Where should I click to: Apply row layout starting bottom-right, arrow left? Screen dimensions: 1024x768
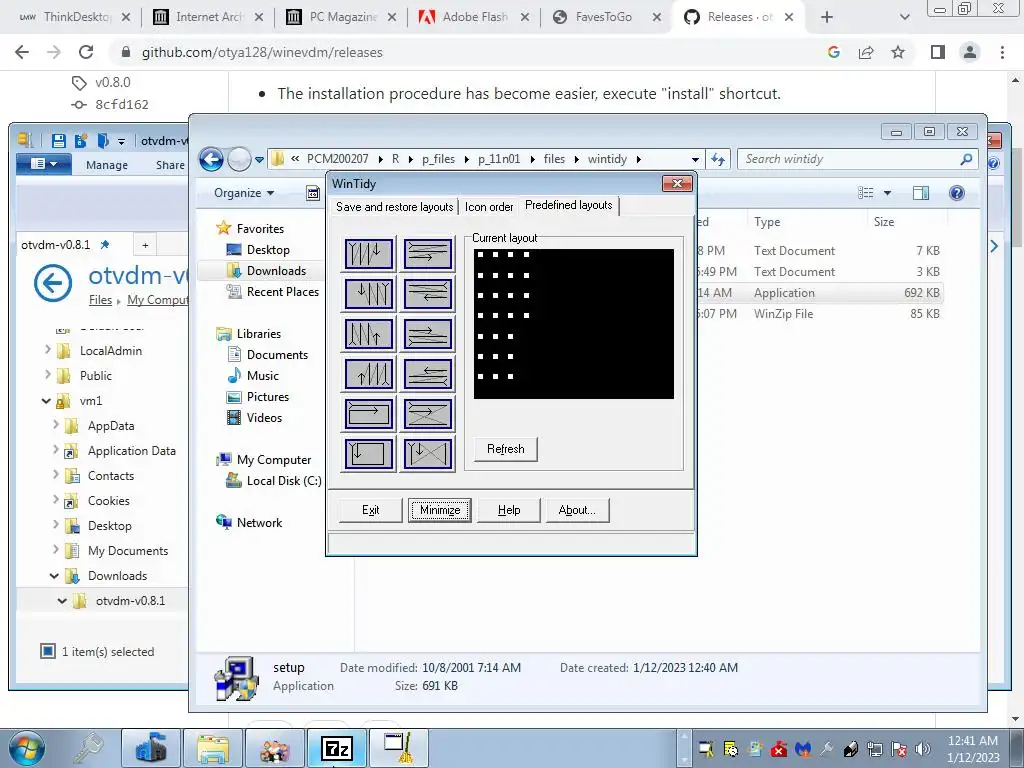[428, 374]
